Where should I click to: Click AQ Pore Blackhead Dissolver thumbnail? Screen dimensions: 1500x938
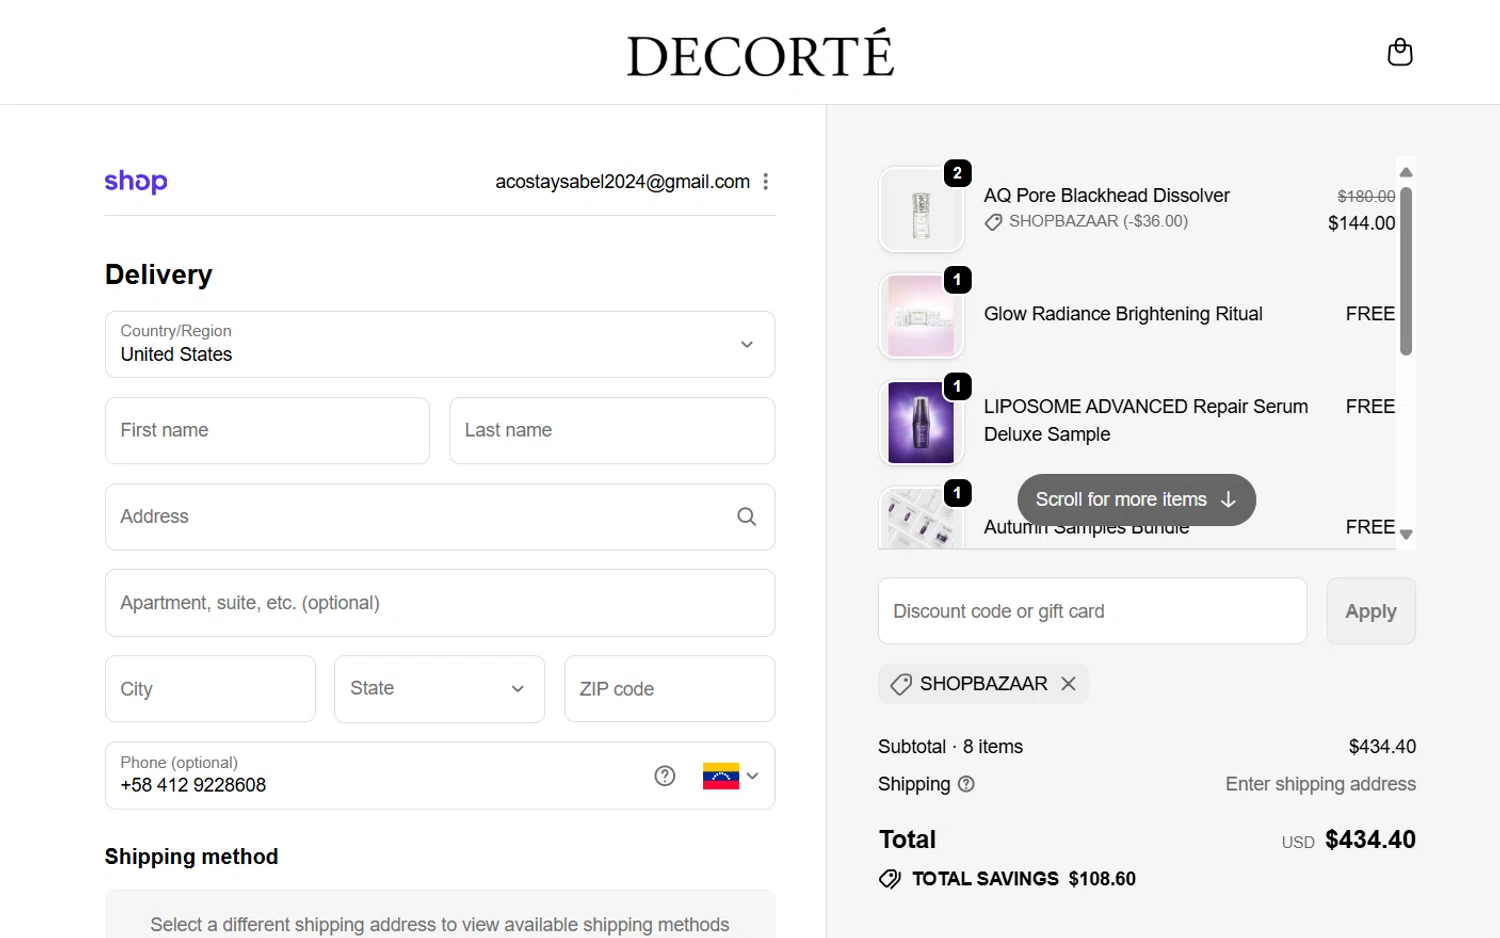pos(921,209)
